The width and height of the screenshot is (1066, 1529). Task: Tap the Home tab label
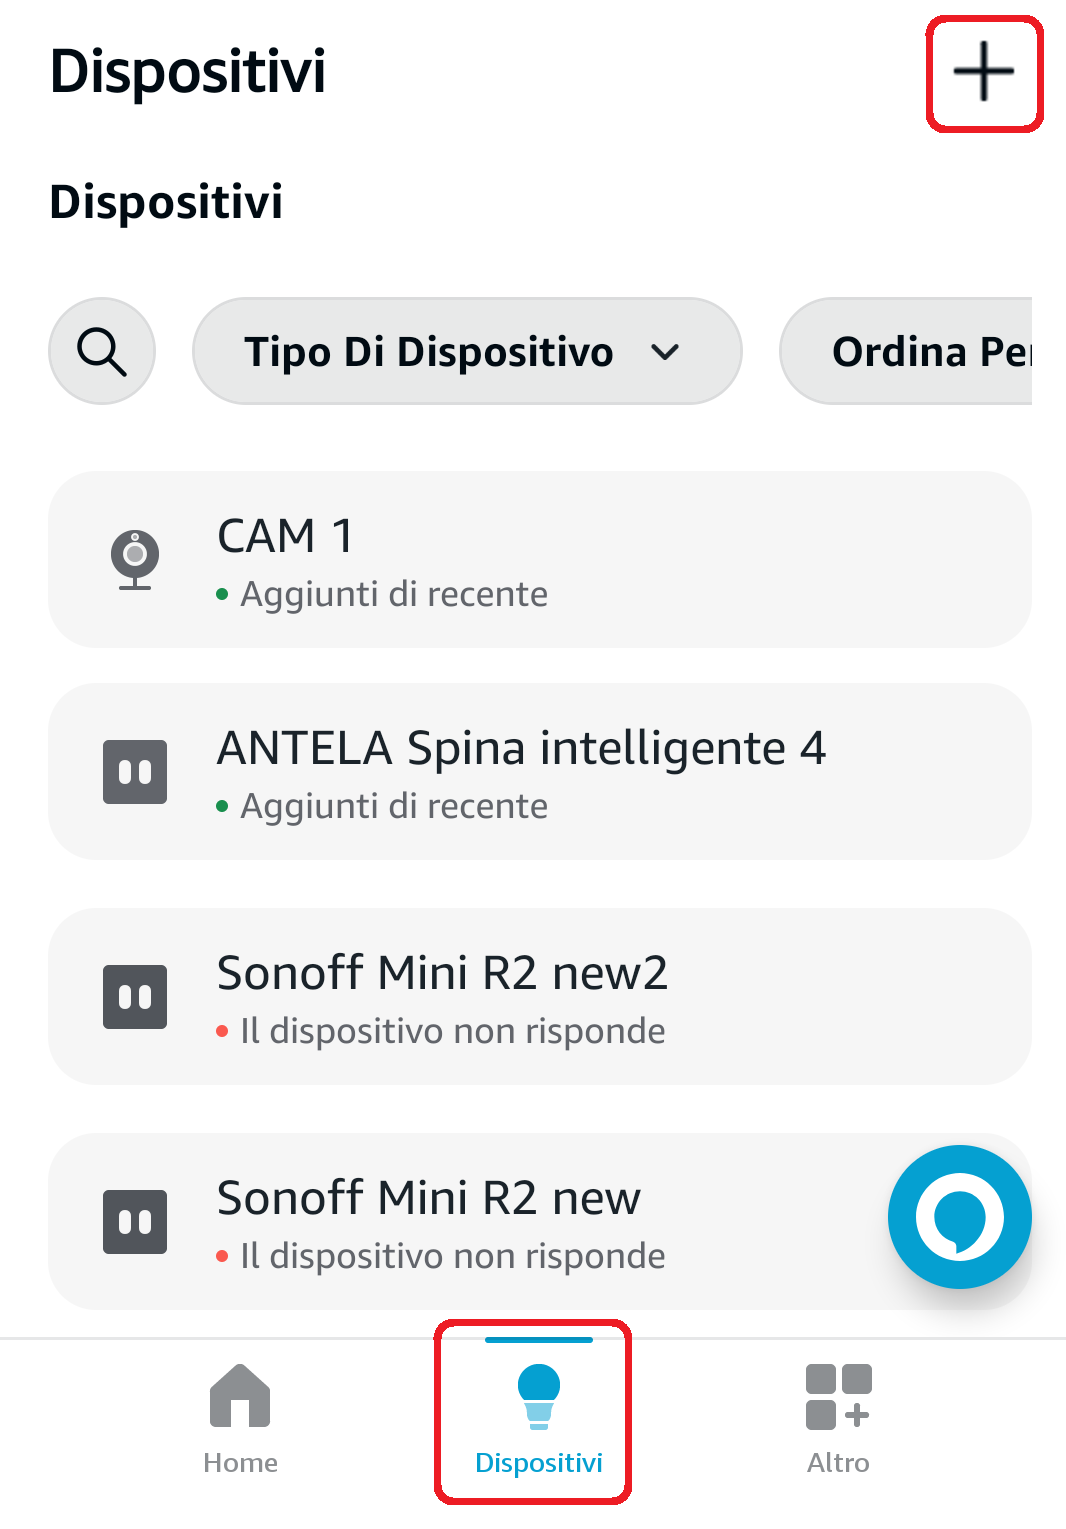[x=240, y=1463]
